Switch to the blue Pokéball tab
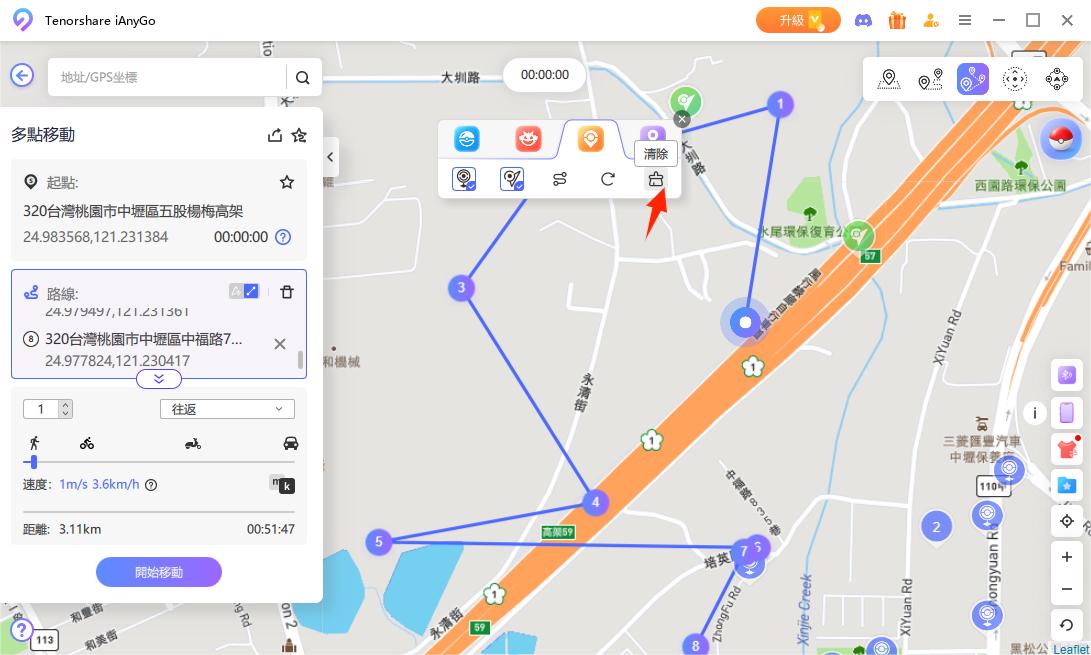This screenshot has height=655, width=1091. point(467,139)
